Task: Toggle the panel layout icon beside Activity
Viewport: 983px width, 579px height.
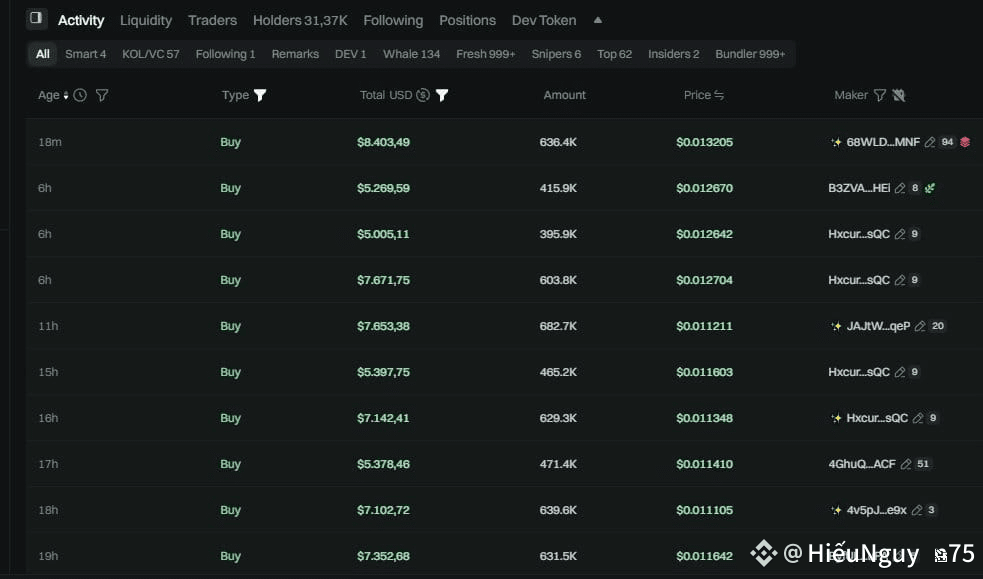Action: tap(36, 18)
